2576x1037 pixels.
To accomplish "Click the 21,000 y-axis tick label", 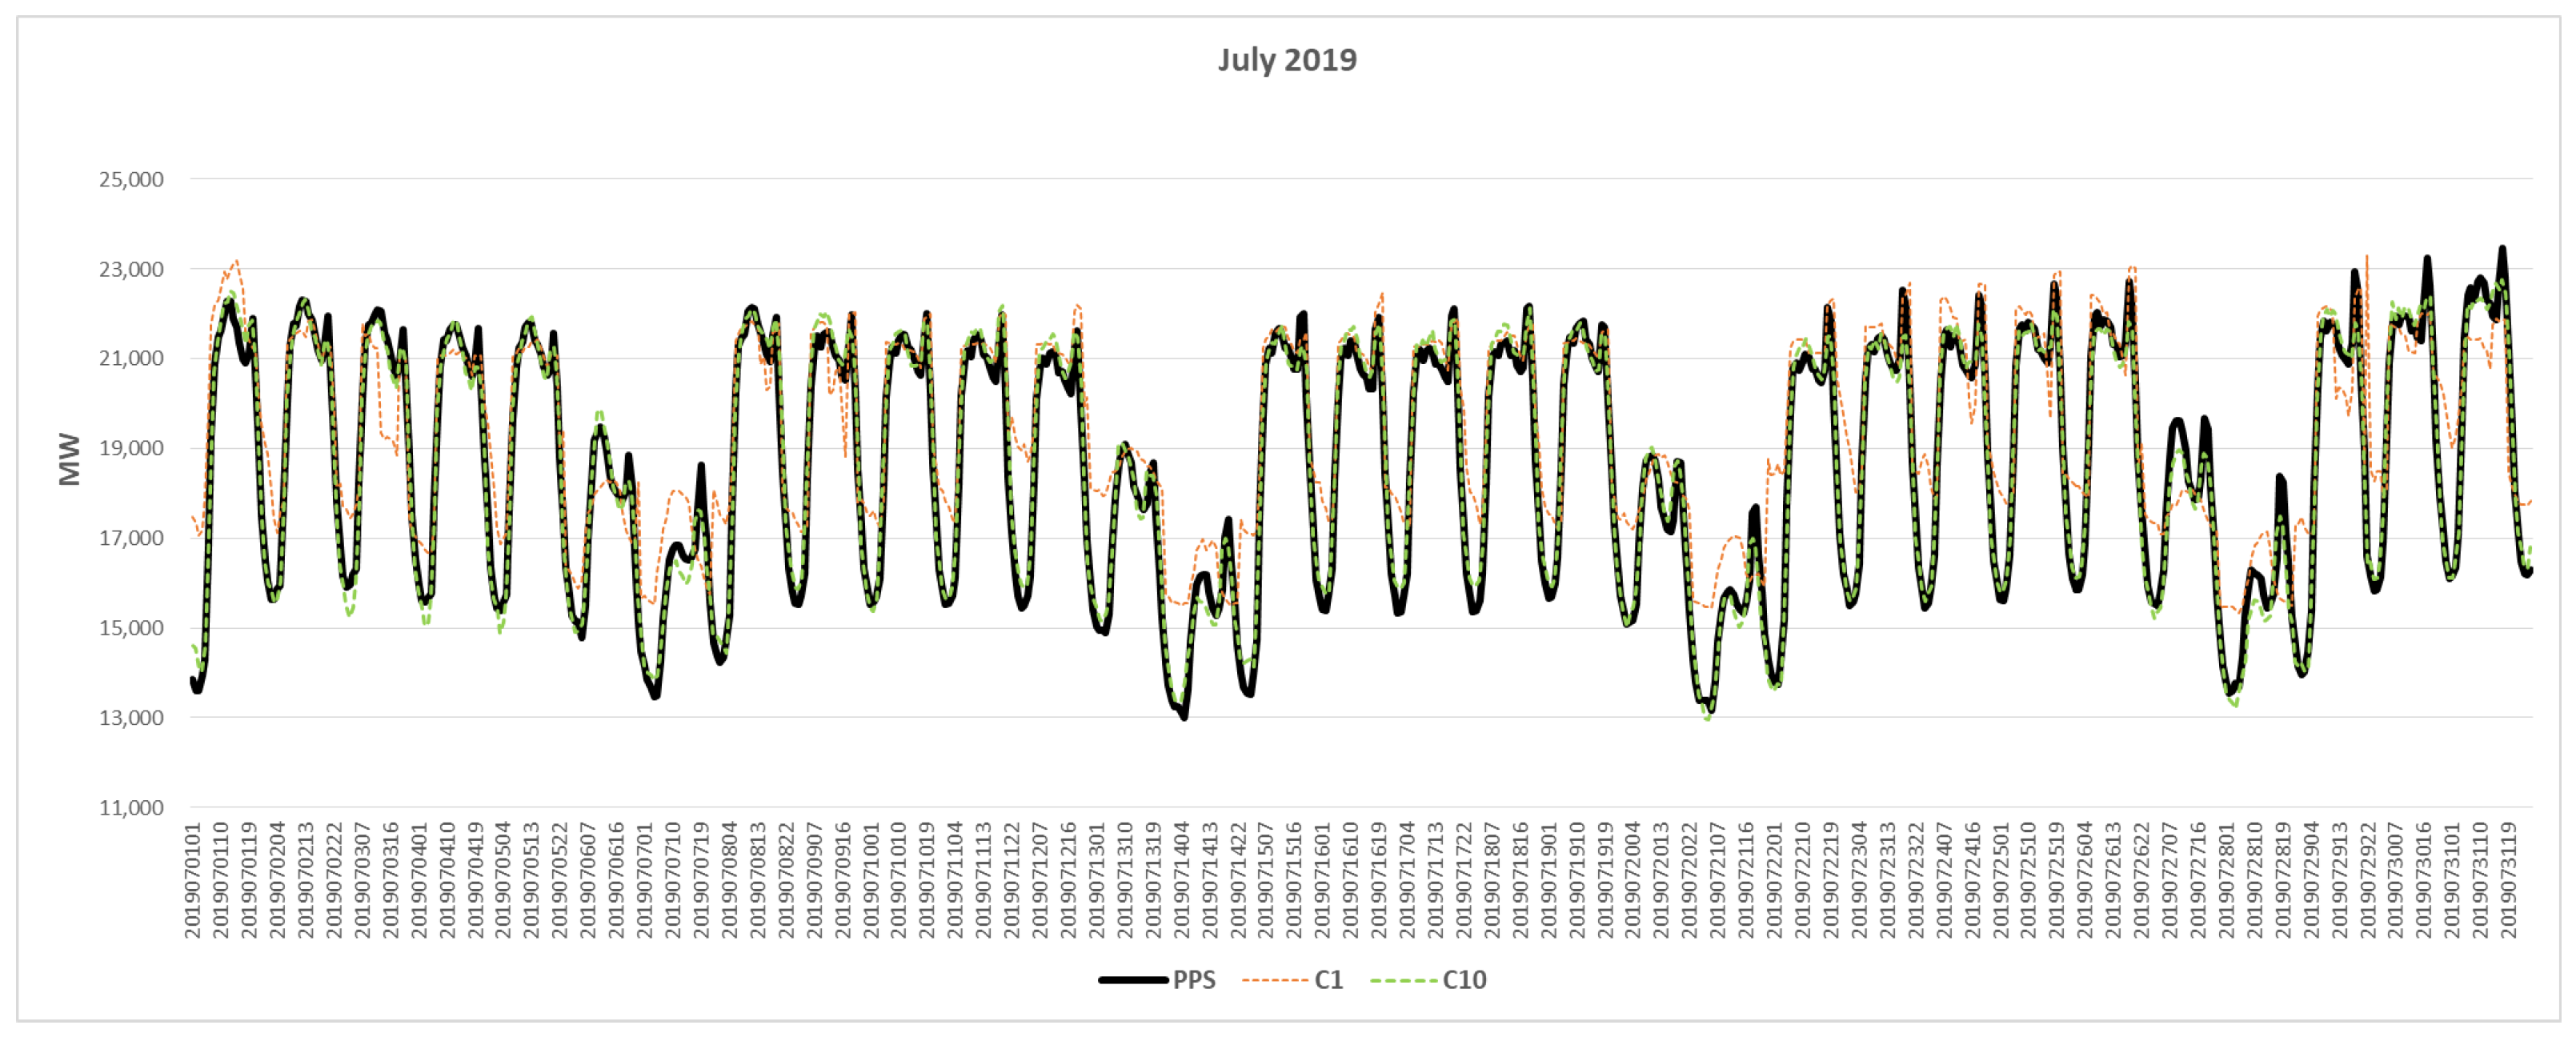I will pos(131,359).
